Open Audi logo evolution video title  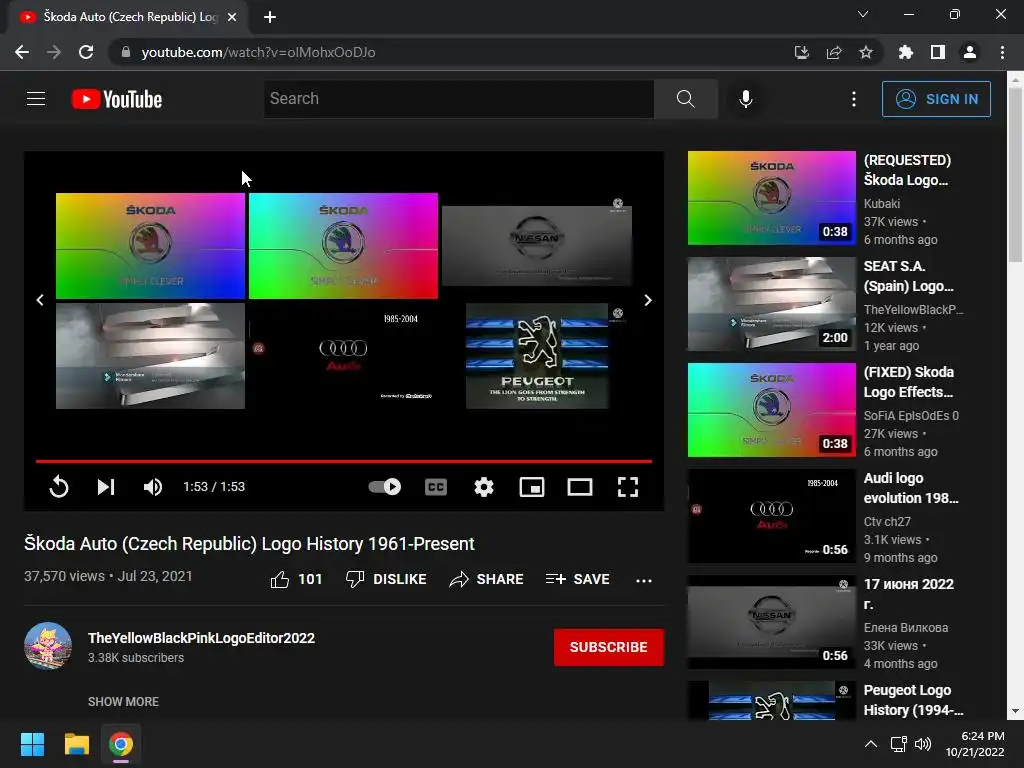pyautogui.click(x=911, y=488)
